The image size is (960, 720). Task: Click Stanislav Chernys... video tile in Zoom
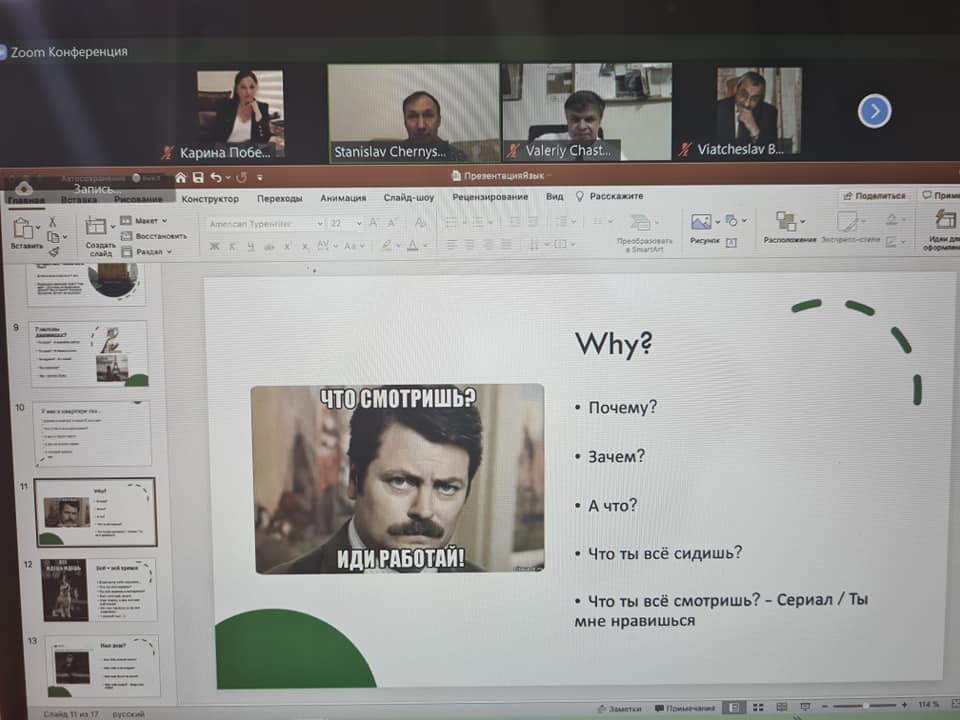[x=413, y=113]
